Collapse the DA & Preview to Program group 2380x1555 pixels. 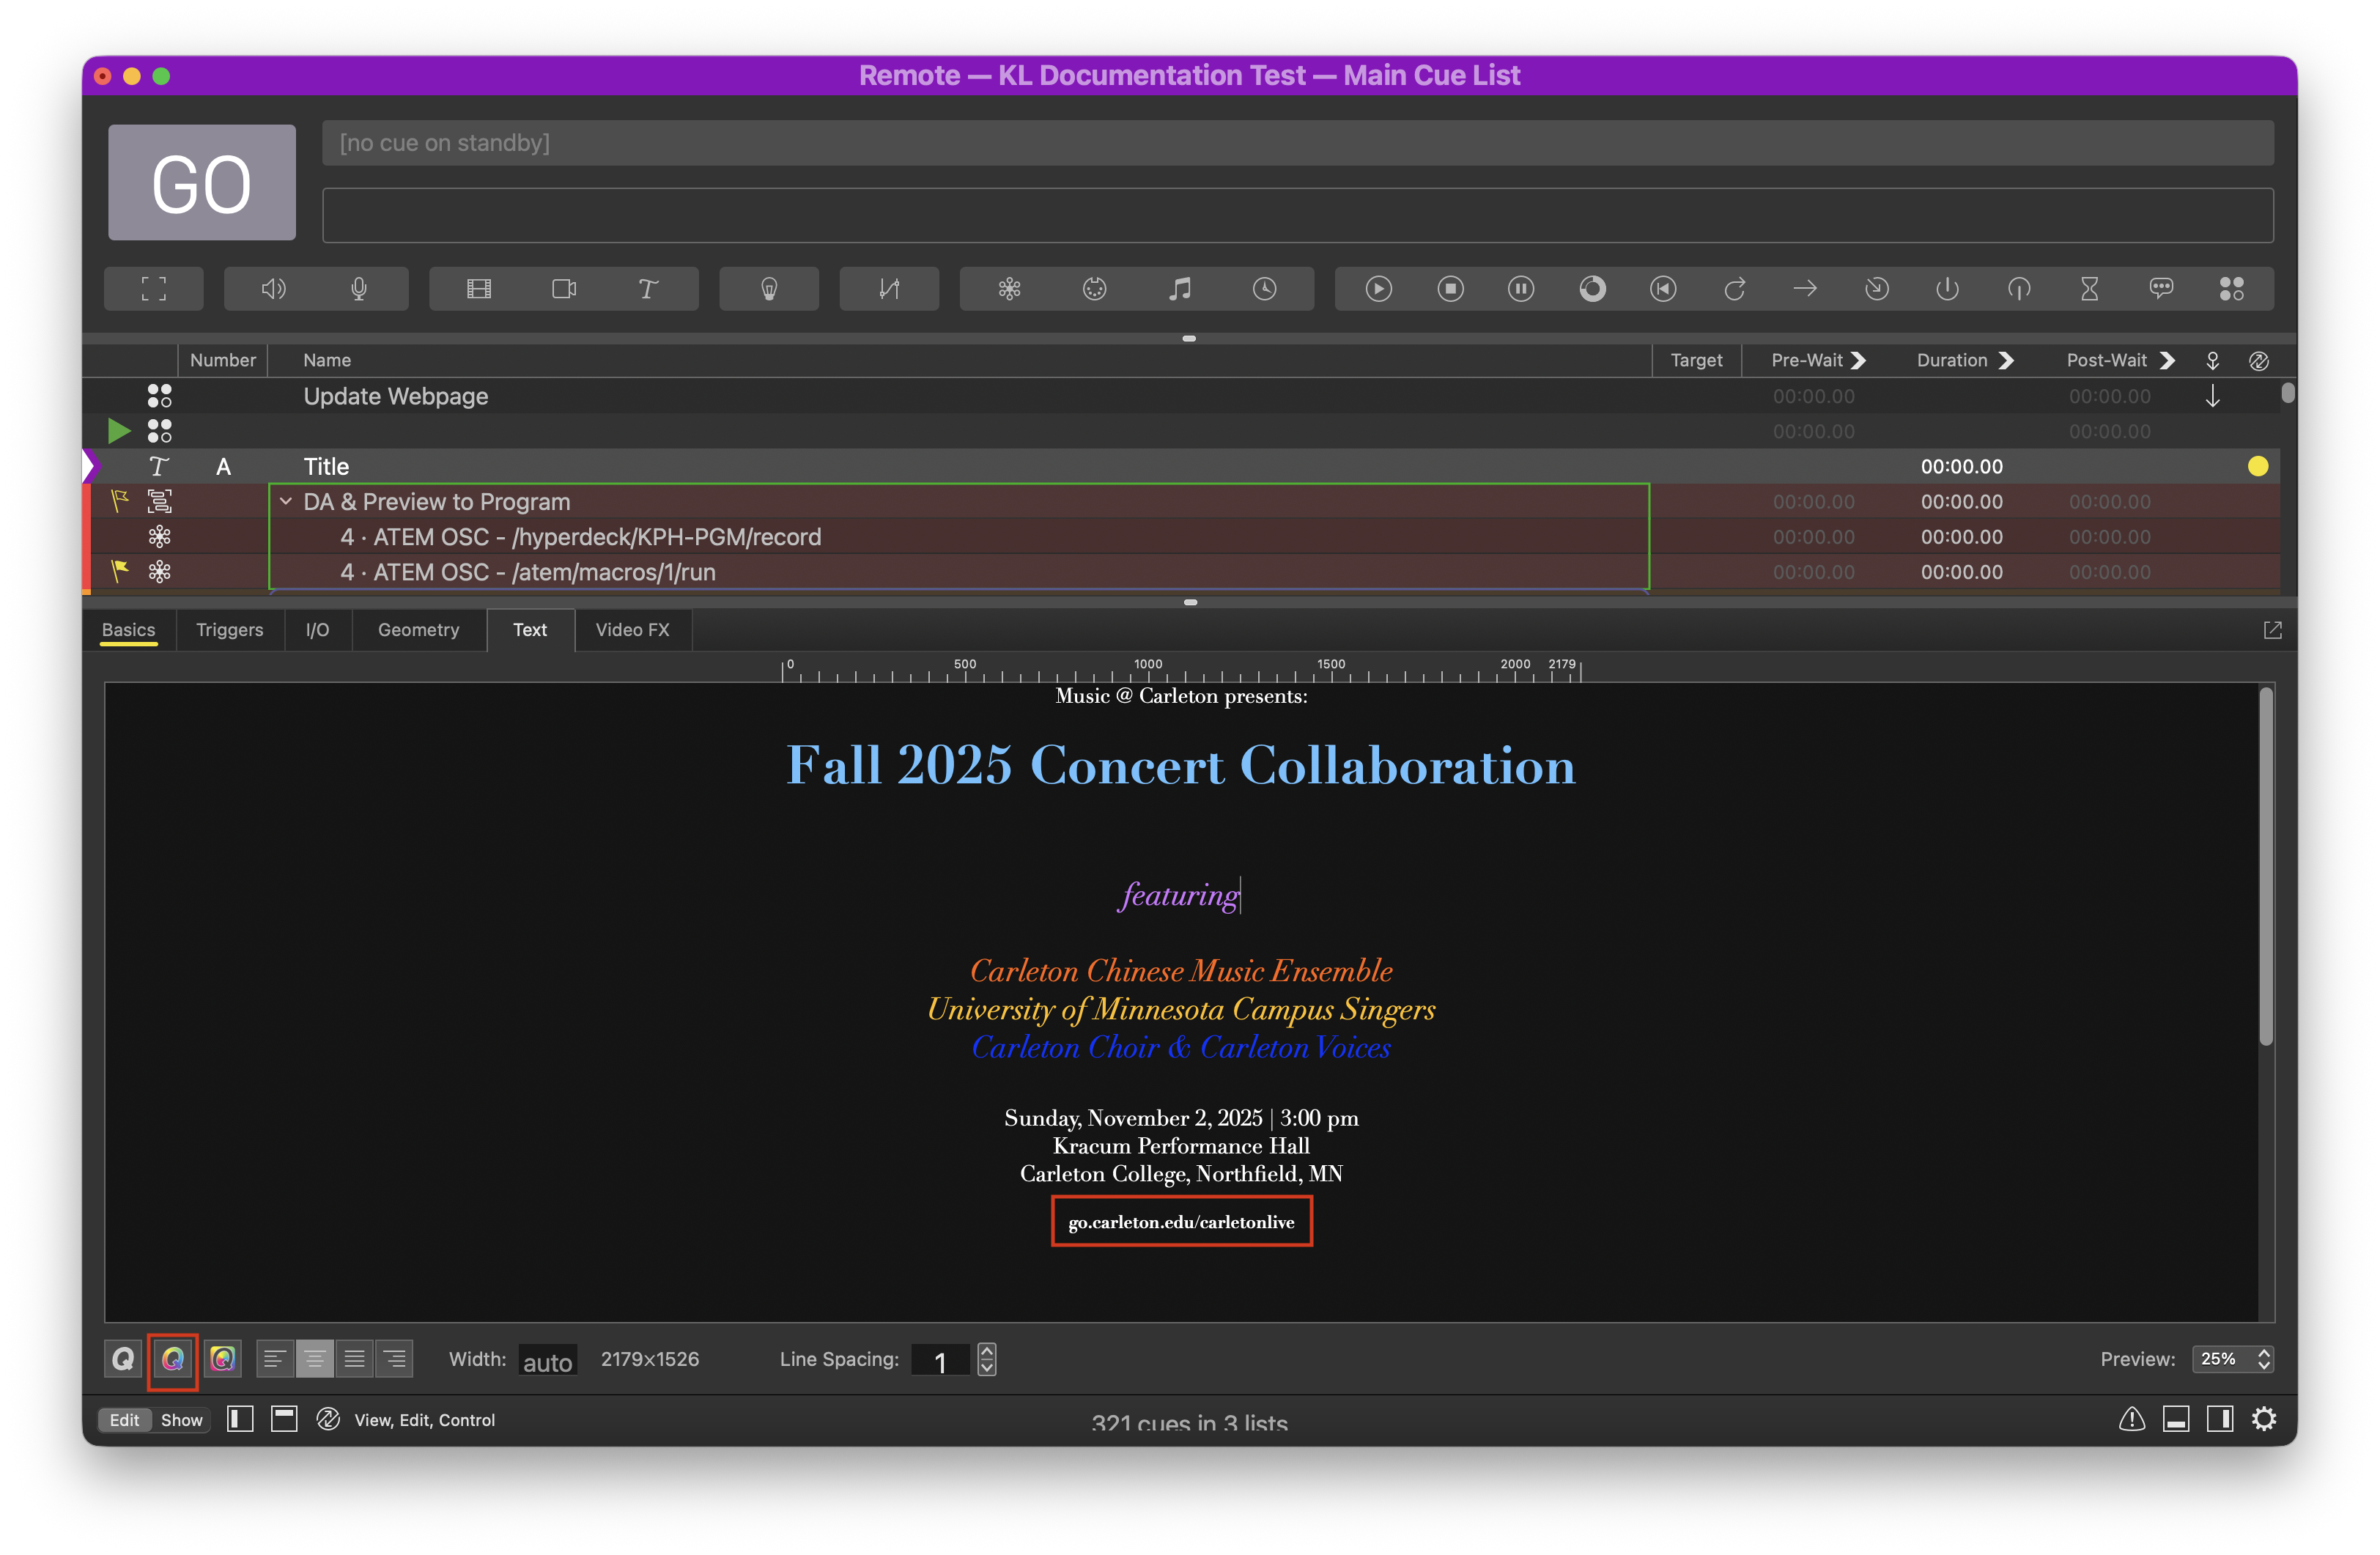point(286,501)
